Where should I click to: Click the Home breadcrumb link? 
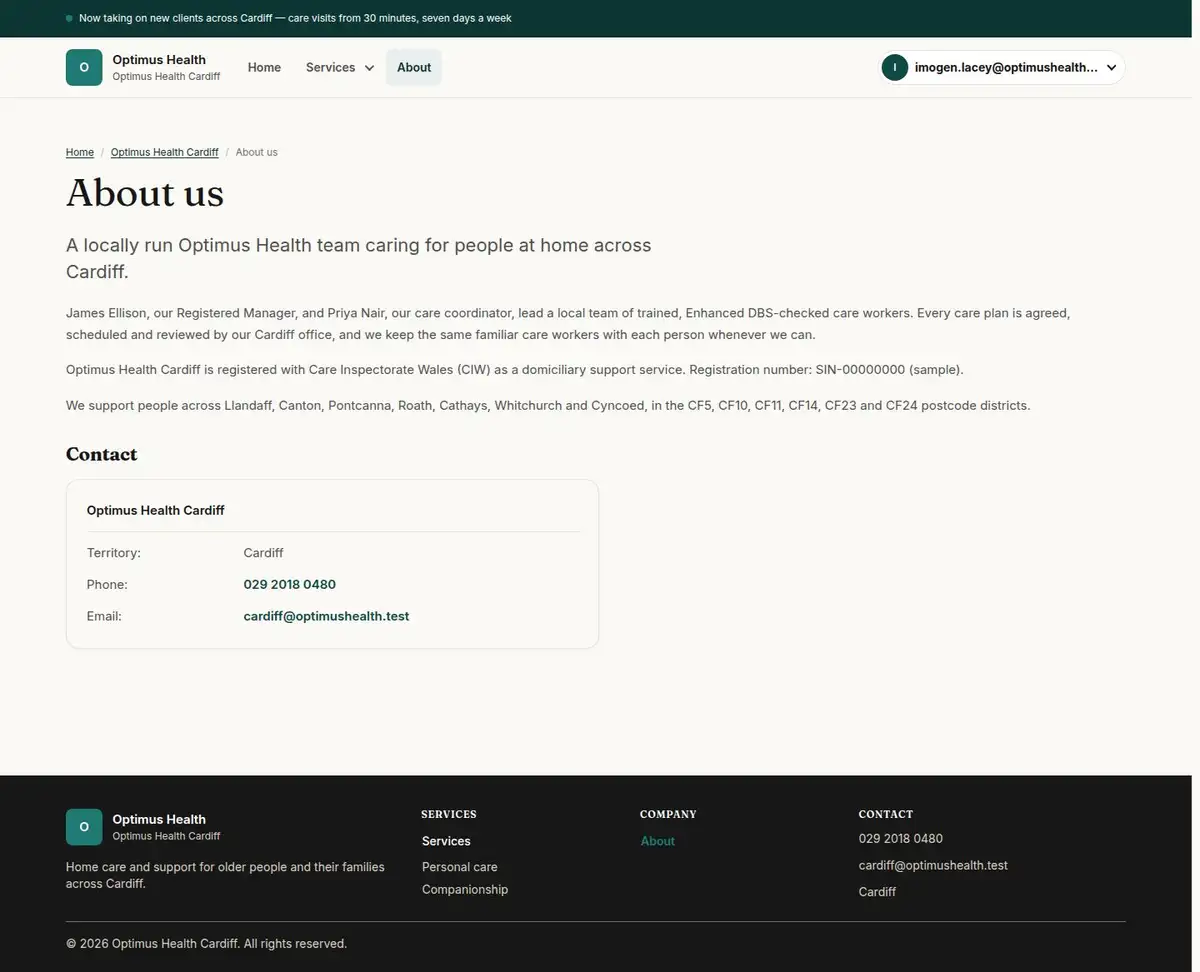click(80, 152)
